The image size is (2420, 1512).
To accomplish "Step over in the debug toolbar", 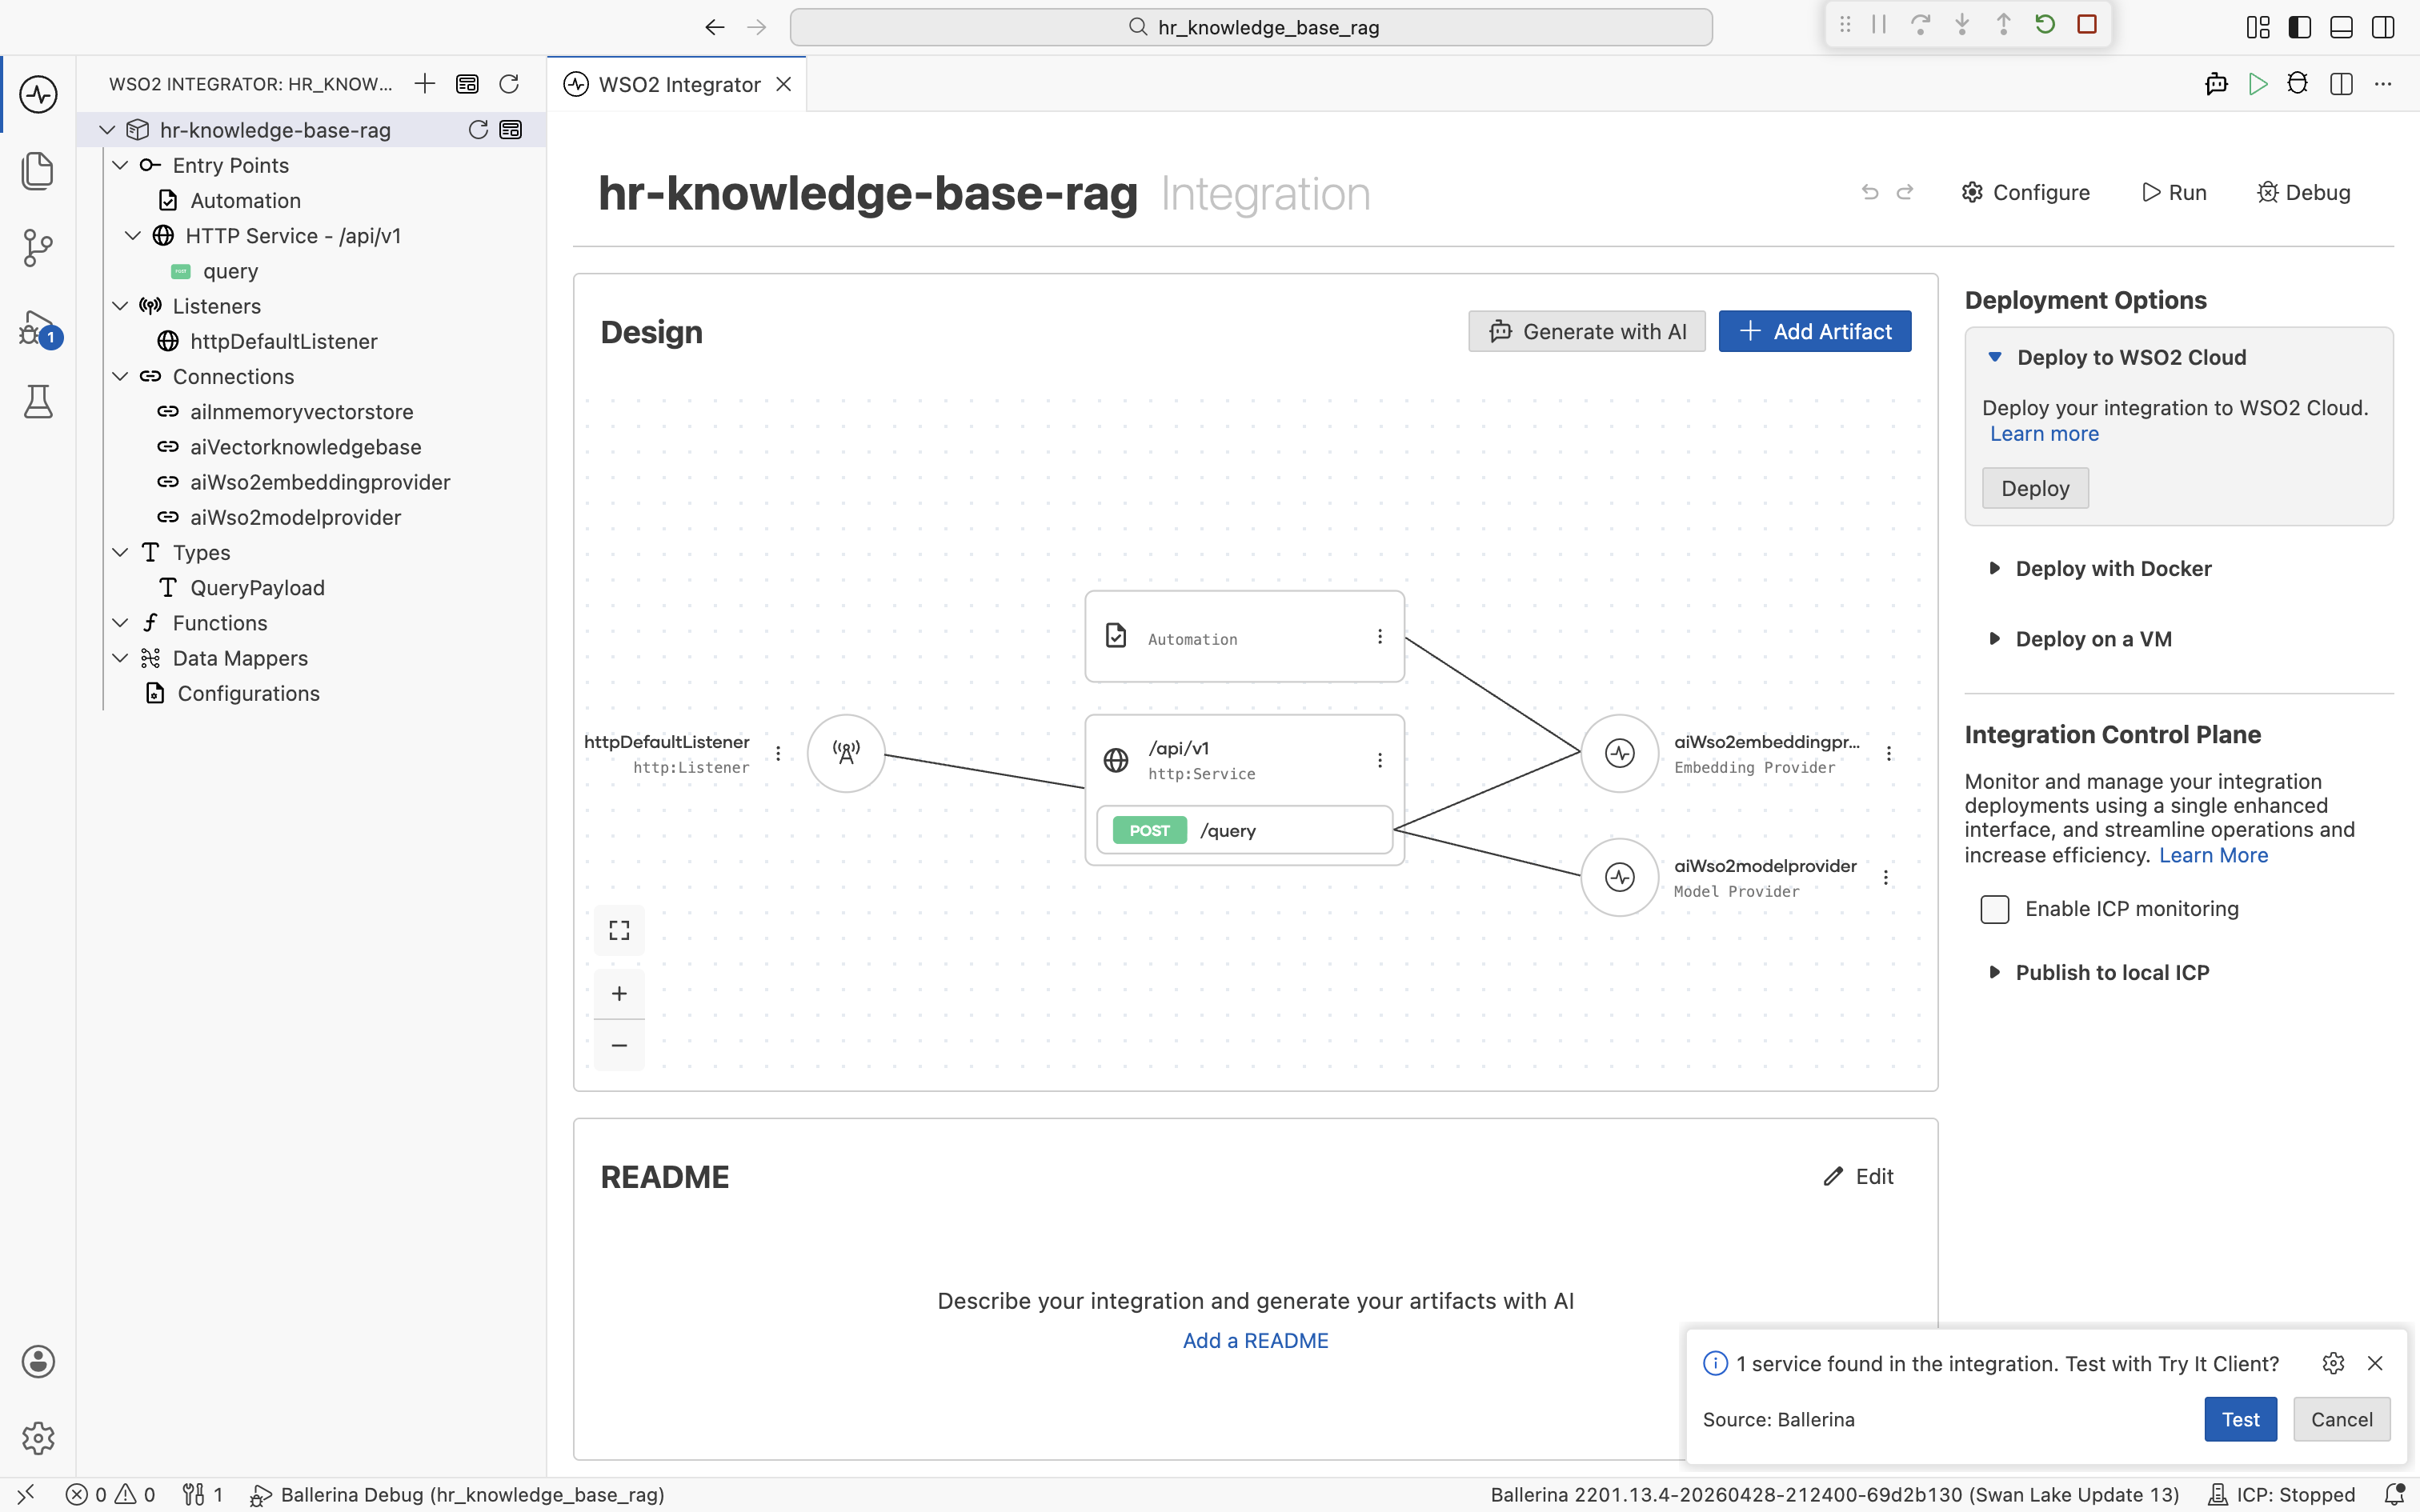I will coord(1920,25).
